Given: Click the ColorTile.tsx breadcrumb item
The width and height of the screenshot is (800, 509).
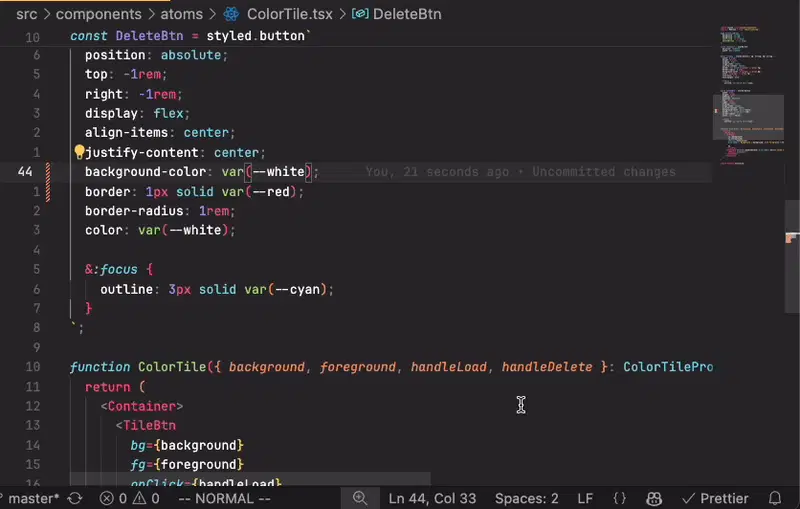Looking at the screenshot, I should tap(290, 14).
